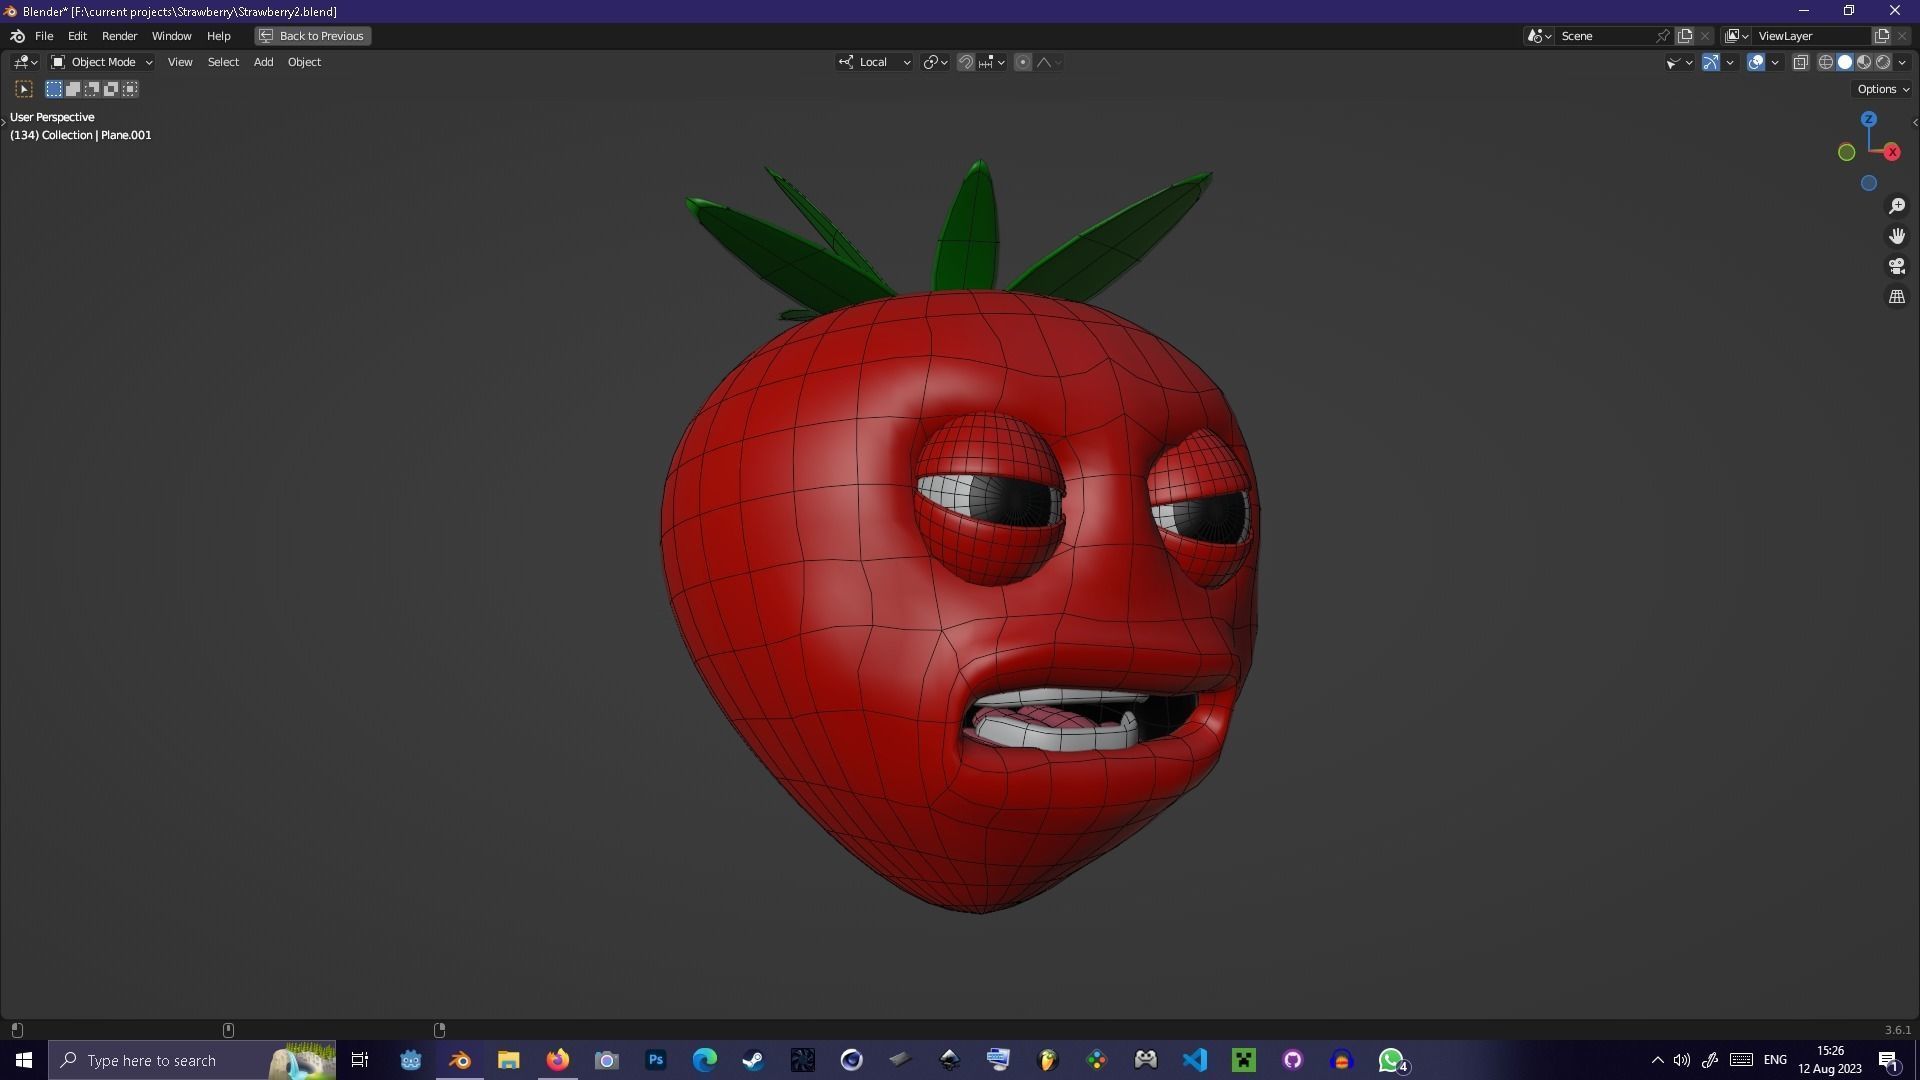Enable the snapping magnet icon
Screen dimensions: 1920x1080
click(966, 62)
